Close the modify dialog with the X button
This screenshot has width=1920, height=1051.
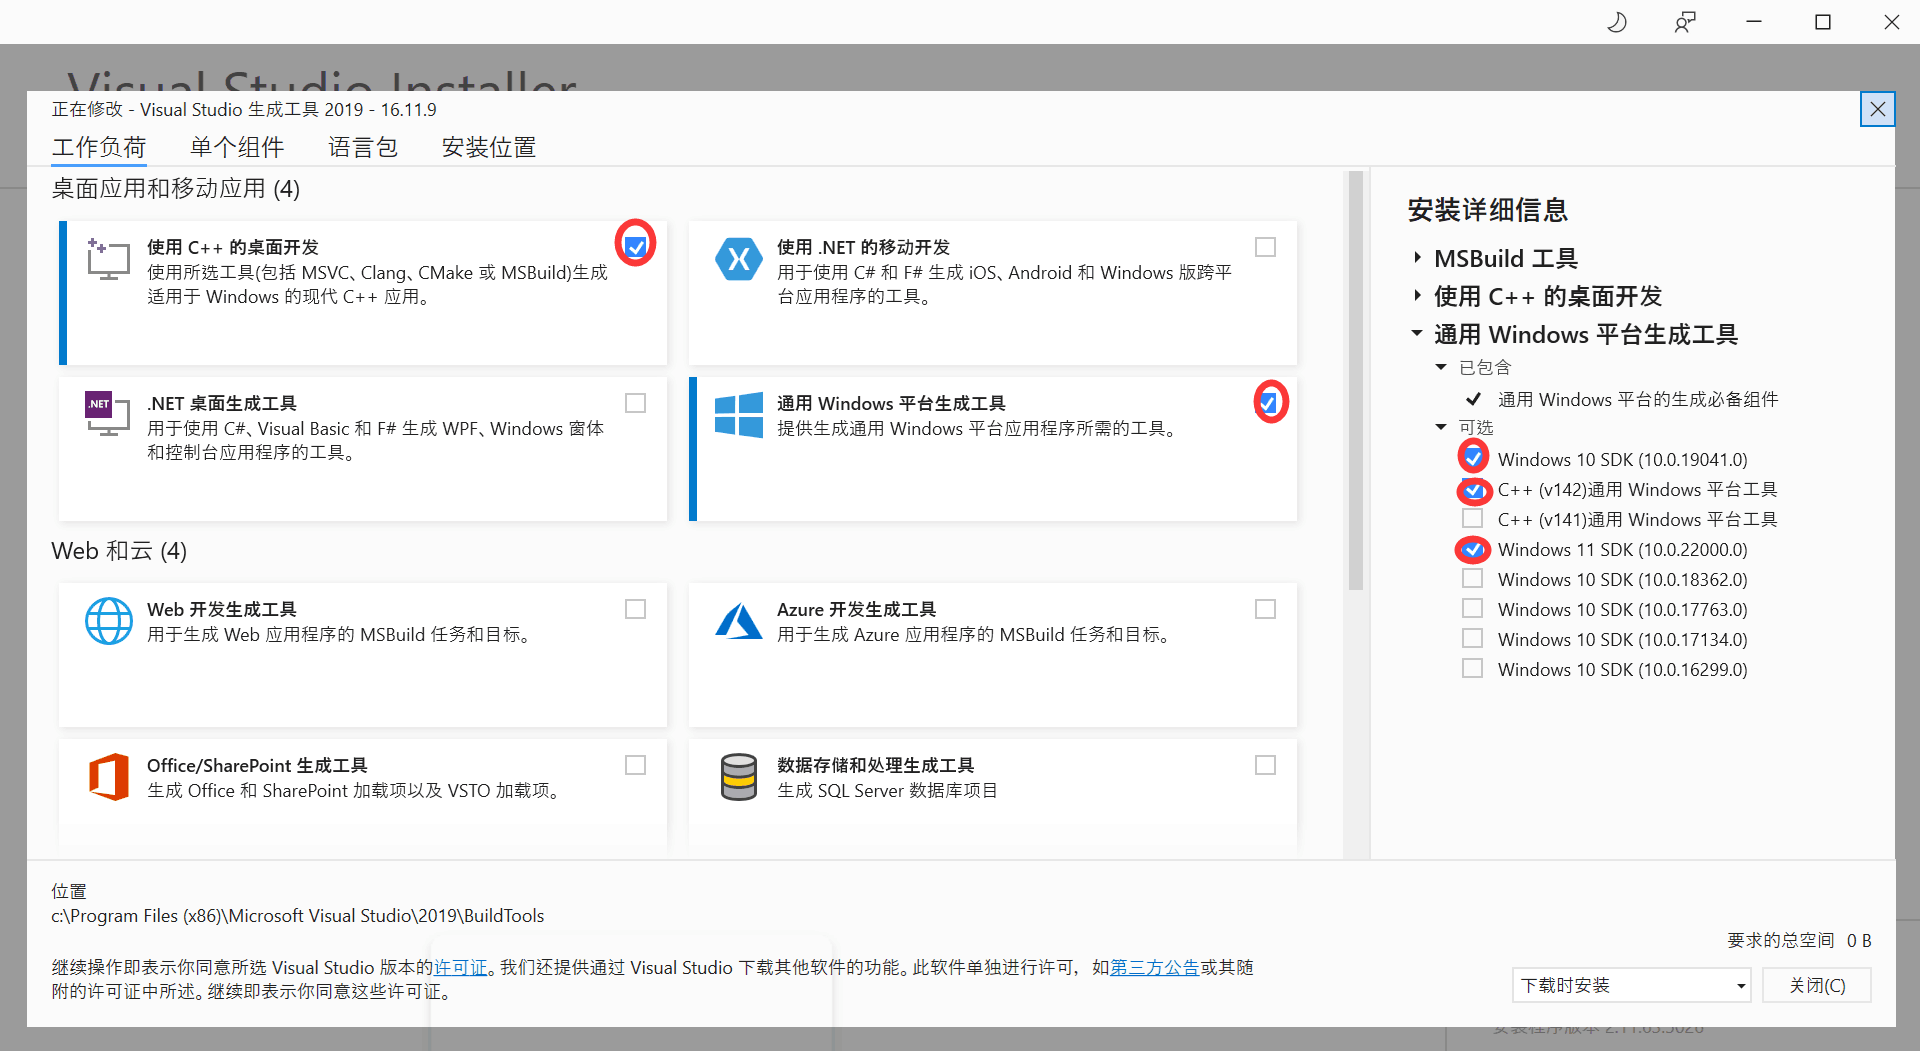1878,109
